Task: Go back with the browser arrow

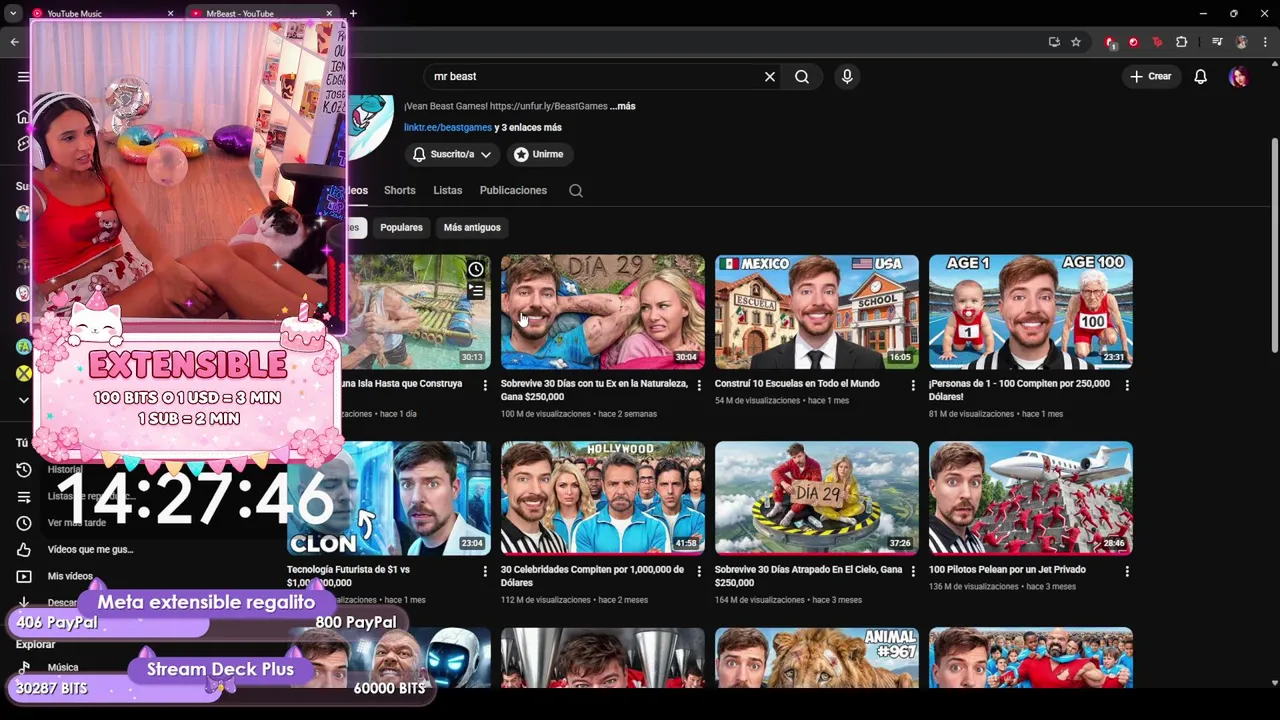Action: click(x=14, y=42)
